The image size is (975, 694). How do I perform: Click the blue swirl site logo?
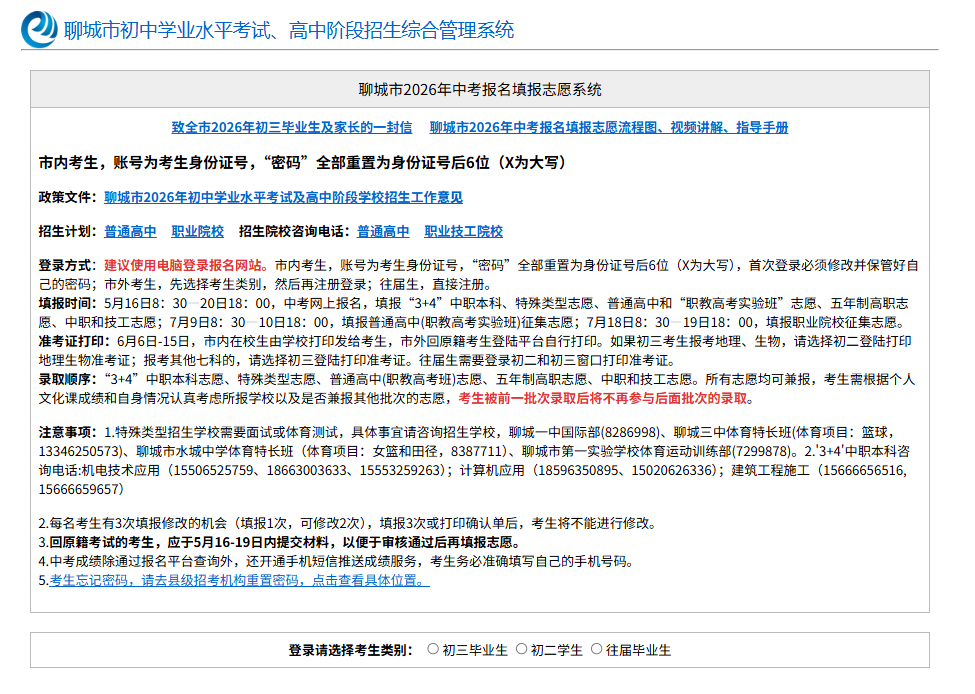tap(39, 29)
